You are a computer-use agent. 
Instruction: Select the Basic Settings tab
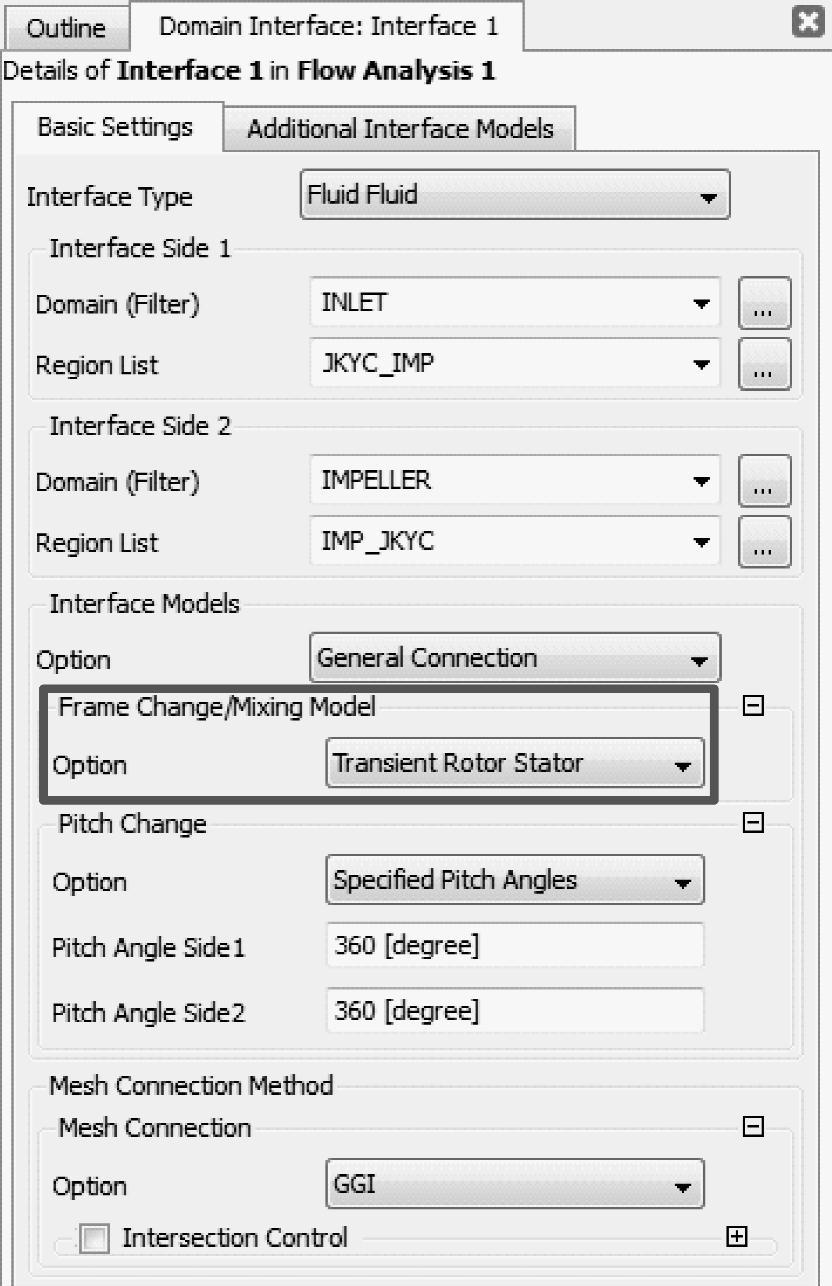coord(115,128)
